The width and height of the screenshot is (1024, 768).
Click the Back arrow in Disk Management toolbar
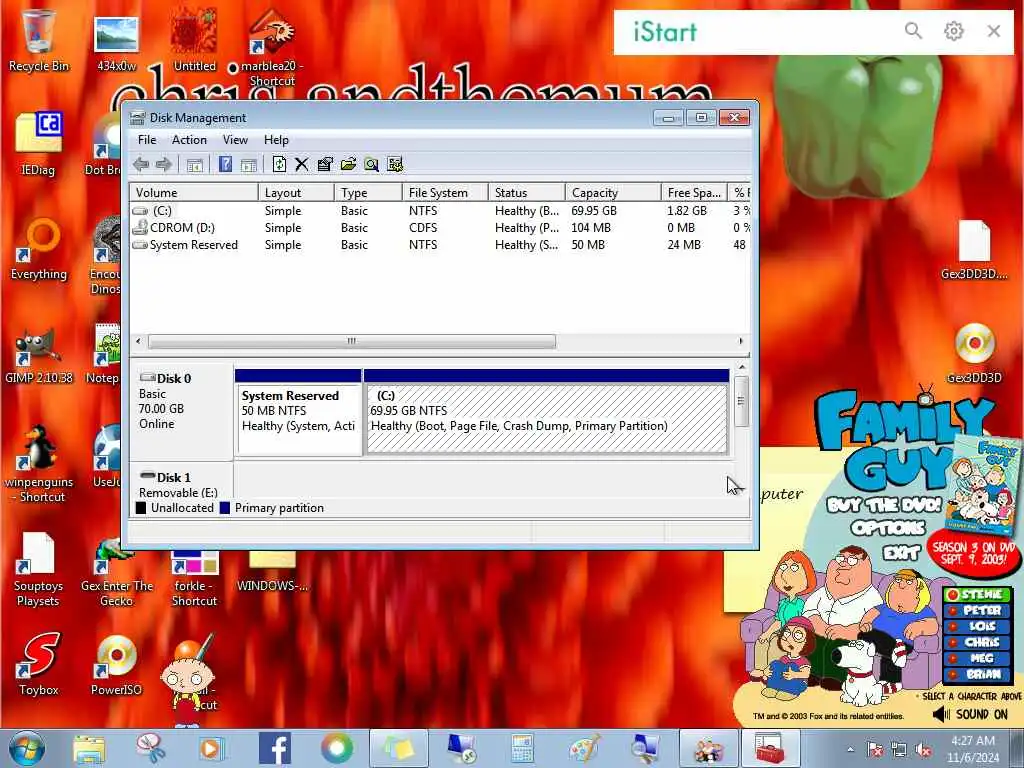[141, 165]
